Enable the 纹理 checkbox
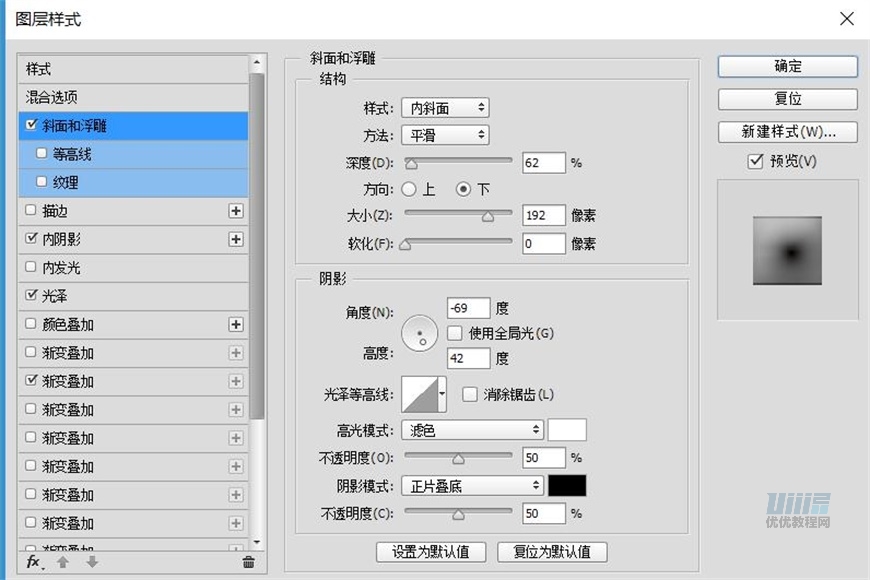 click(41, 181)
